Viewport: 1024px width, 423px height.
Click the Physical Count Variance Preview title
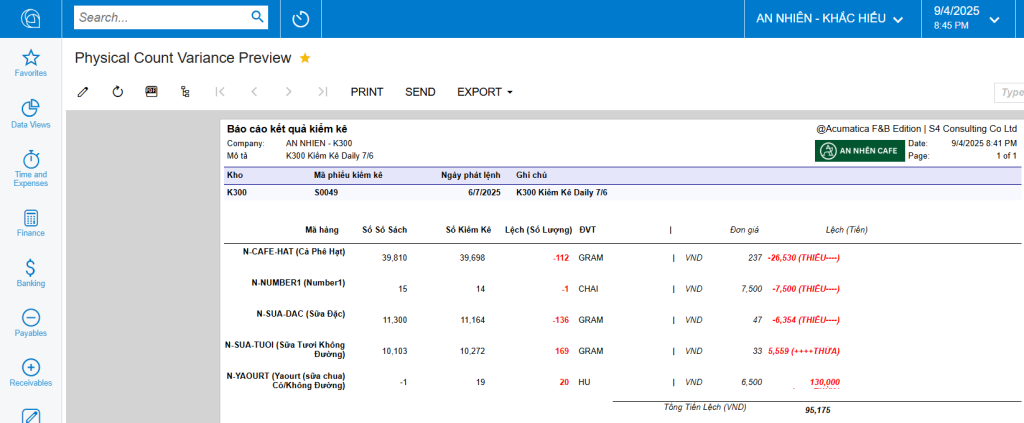(x=183, y=58)
